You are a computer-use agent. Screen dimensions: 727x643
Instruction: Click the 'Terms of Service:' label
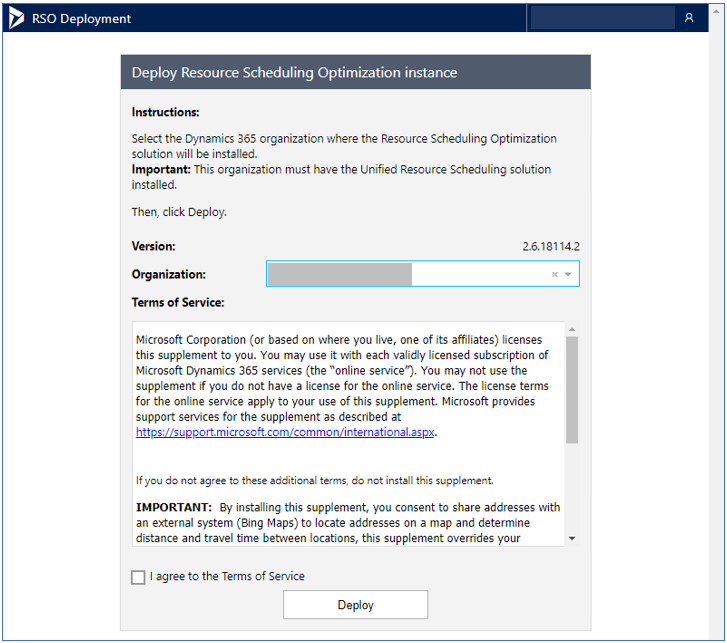178,302
